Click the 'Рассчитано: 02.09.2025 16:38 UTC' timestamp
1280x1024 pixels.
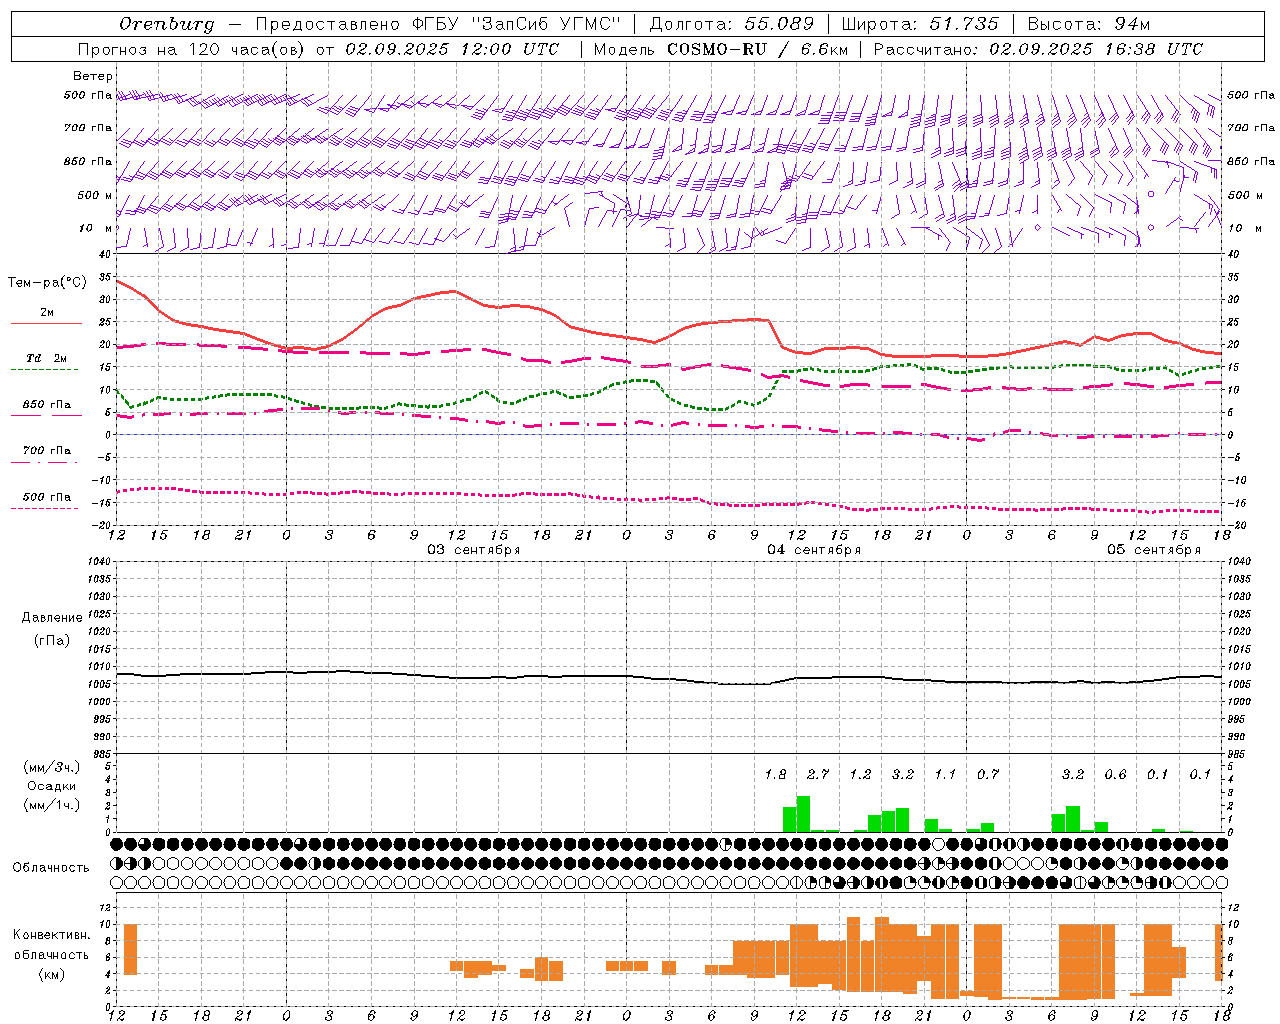(x=1038, y=49)
